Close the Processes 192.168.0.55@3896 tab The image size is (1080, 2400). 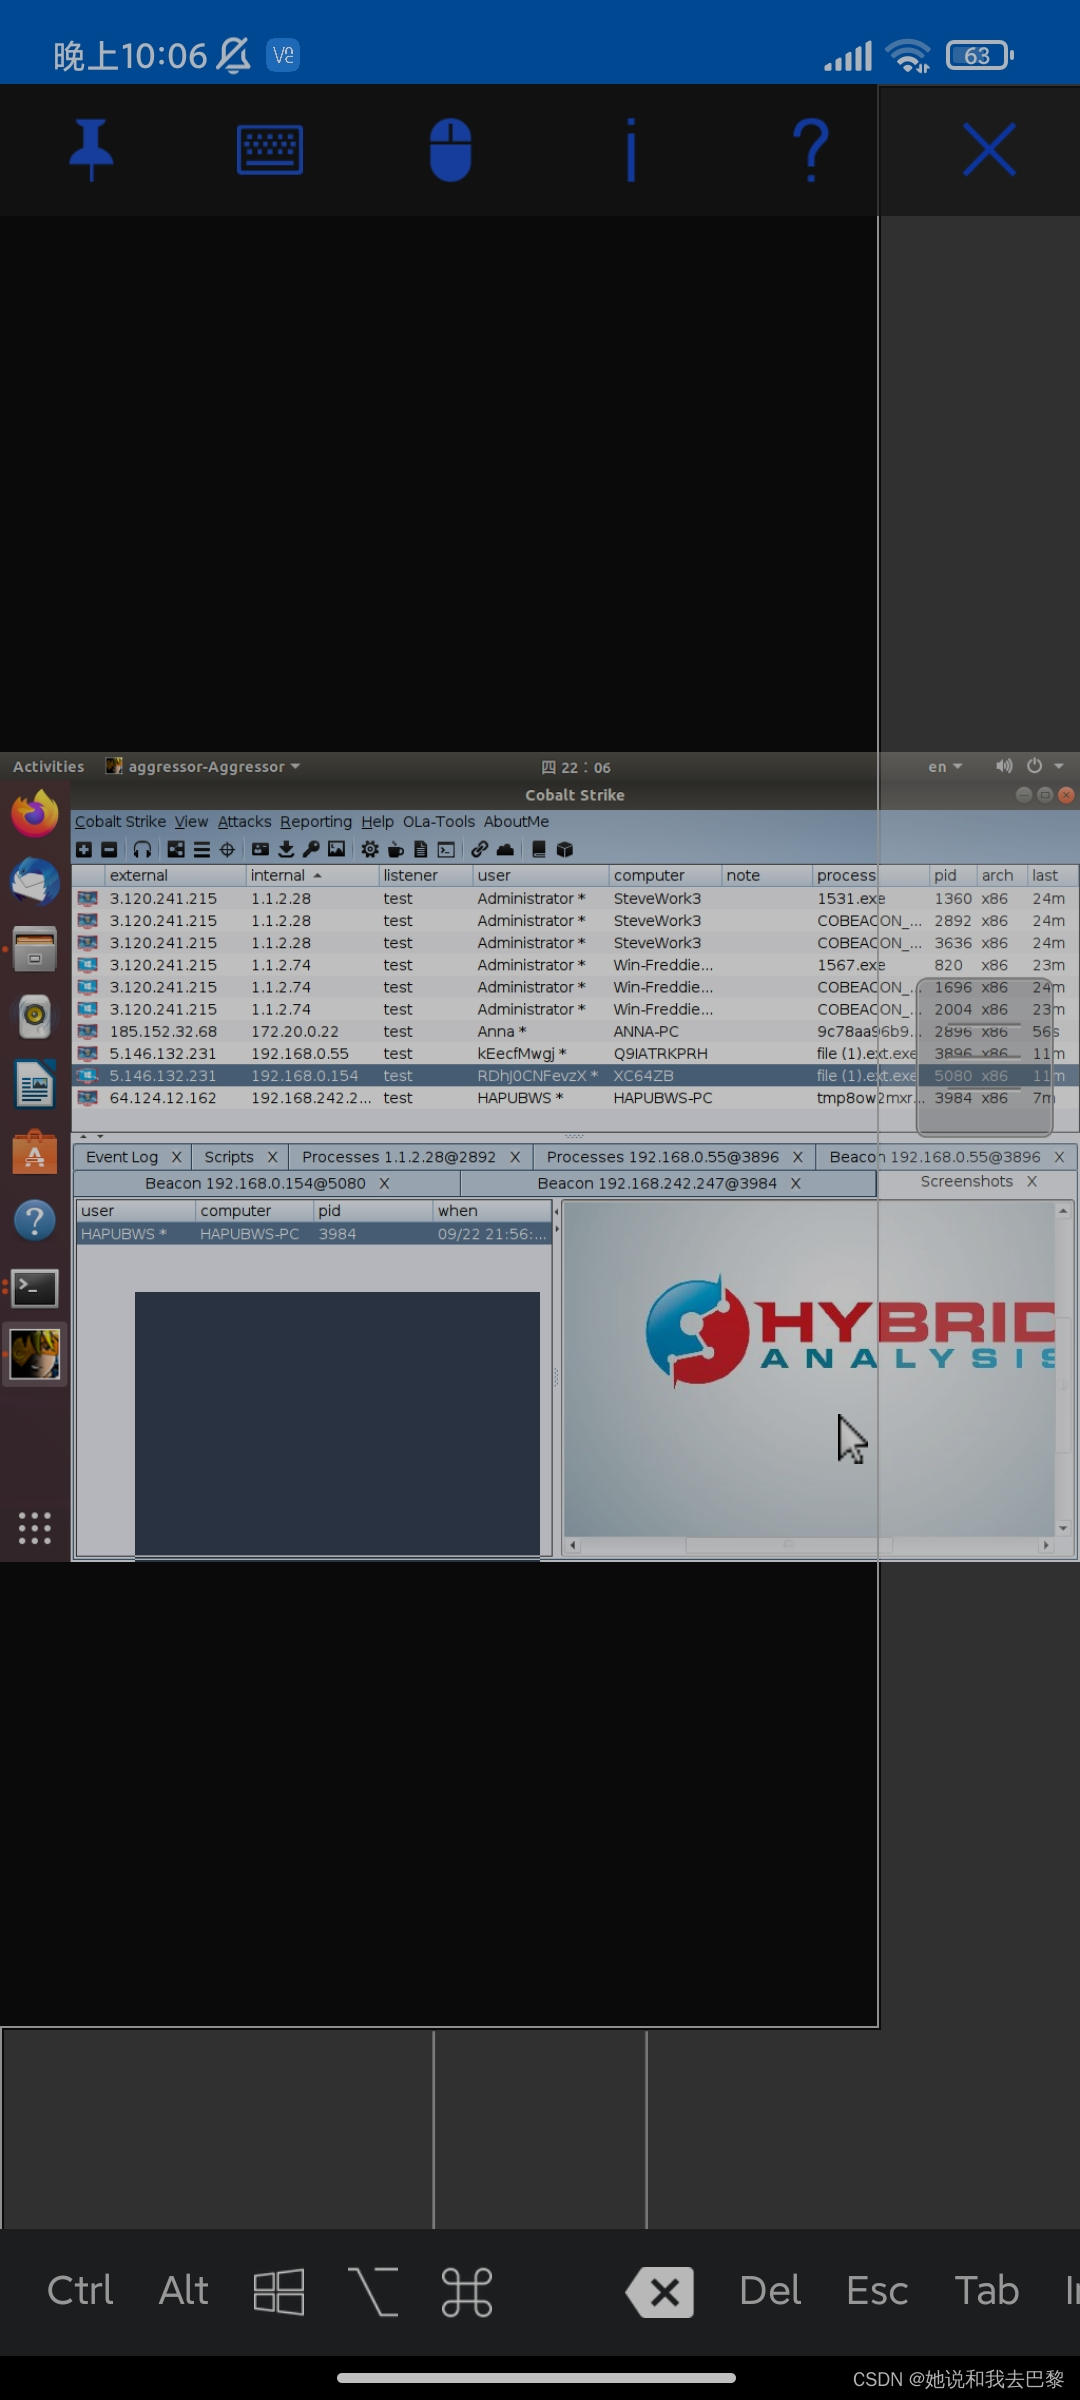click(x=798, y=1157)
